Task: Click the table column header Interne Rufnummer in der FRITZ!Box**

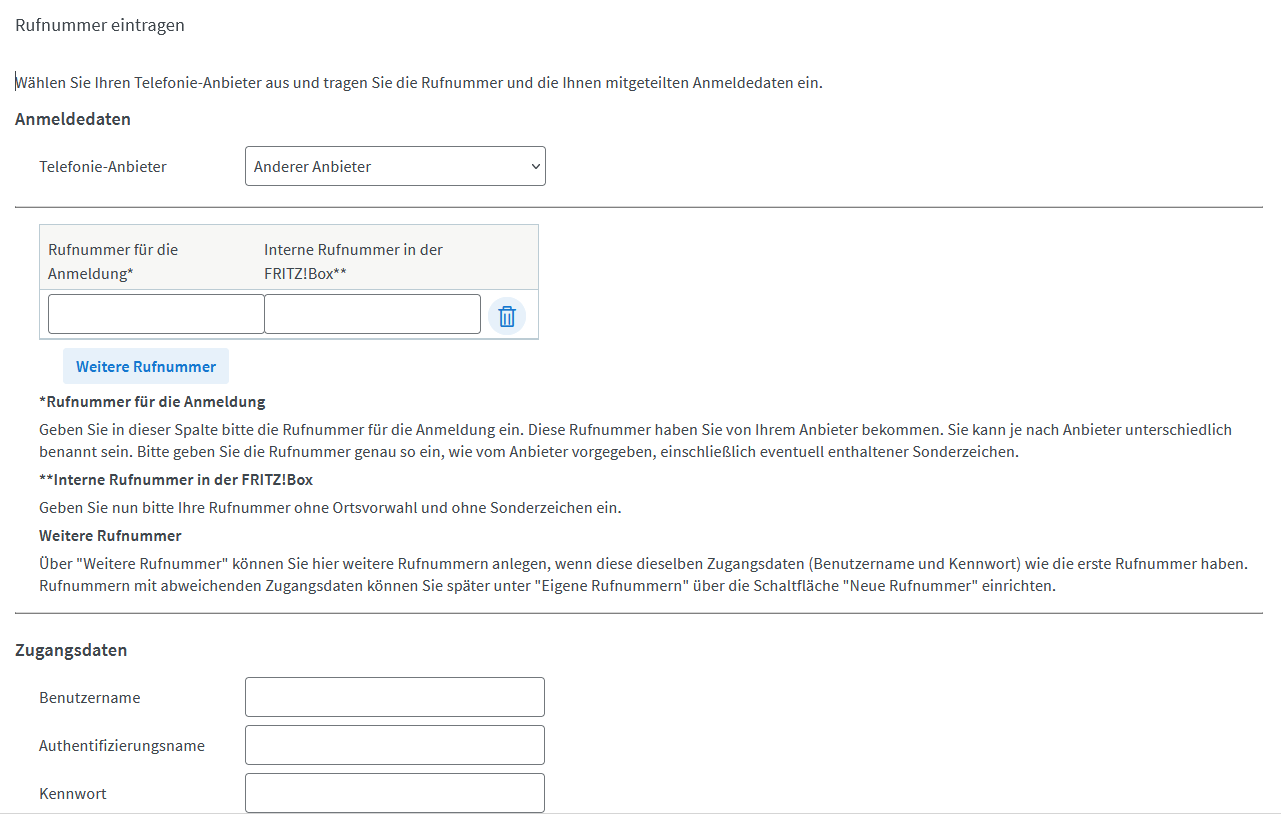Action: tap(353, 261)
